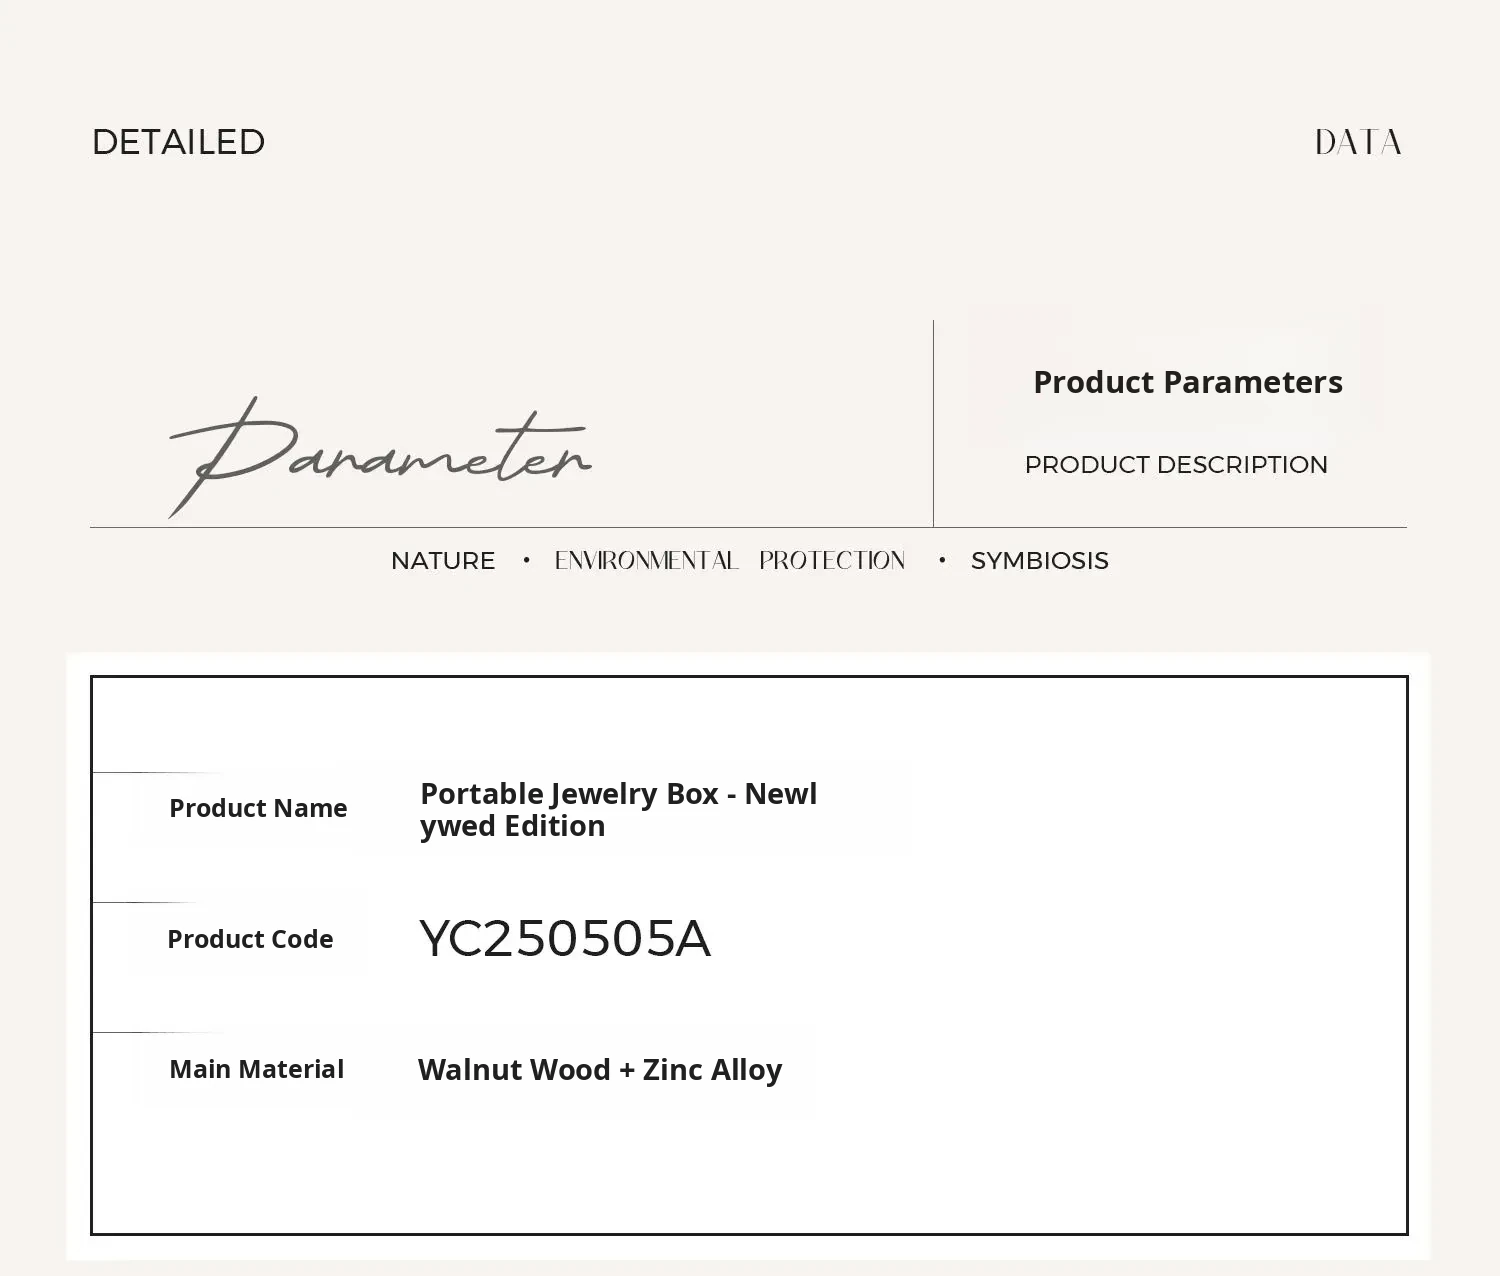
Task: Click the bullet dot before SYMBIOSIS
Action: click(x=942, y=561)
